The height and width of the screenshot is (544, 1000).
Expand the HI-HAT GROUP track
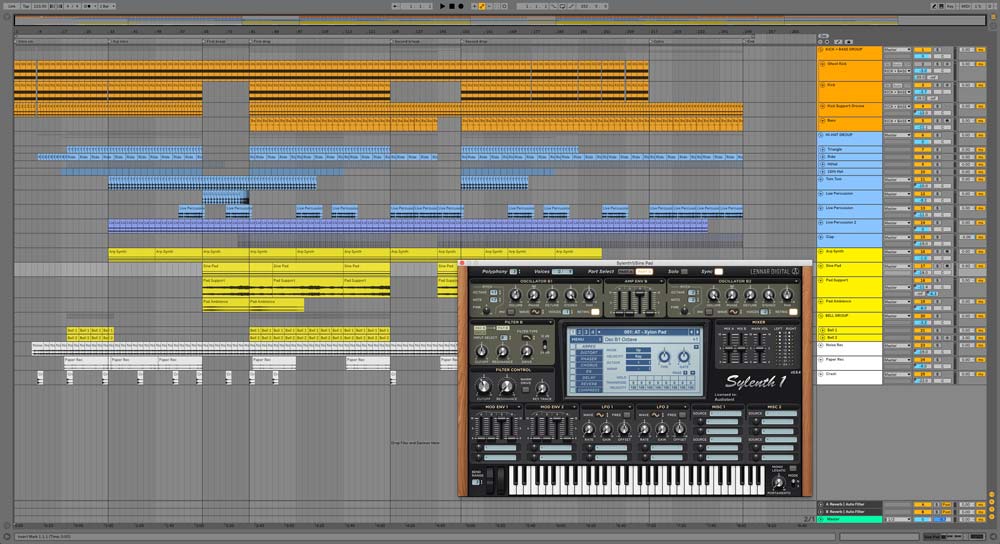click(x=820, y=135)
